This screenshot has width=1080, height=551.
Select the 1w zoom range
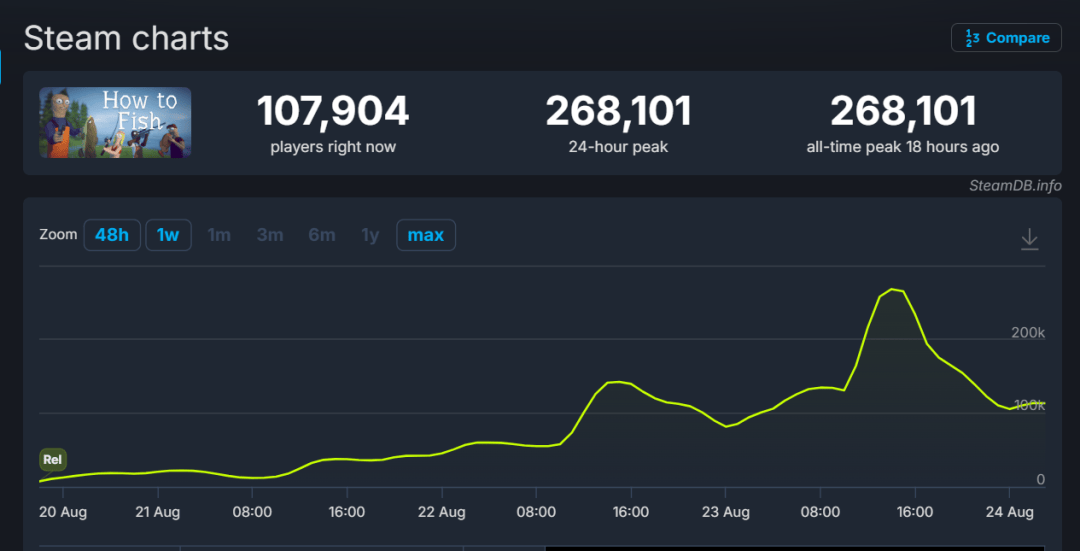pos(168,235)
